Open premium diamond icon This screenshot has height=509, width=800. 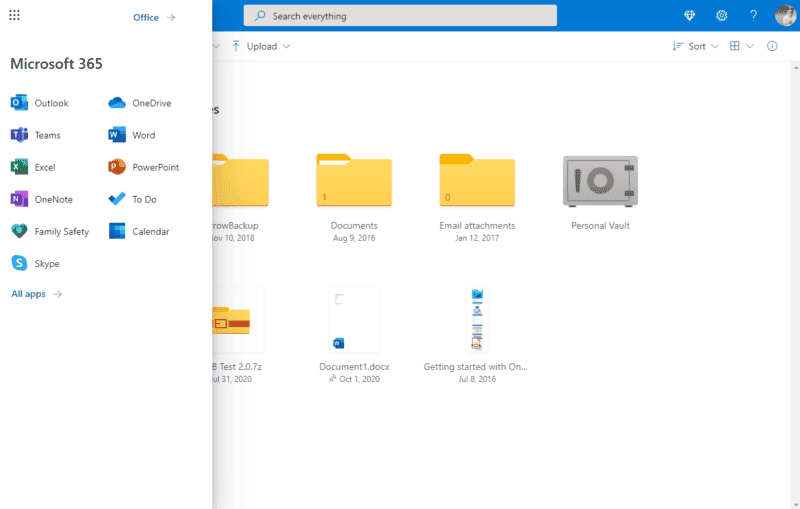689,16
